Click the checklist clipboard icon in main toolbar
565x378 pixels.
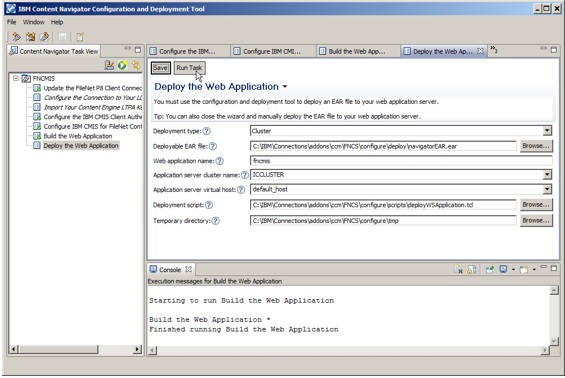[80, 37]
